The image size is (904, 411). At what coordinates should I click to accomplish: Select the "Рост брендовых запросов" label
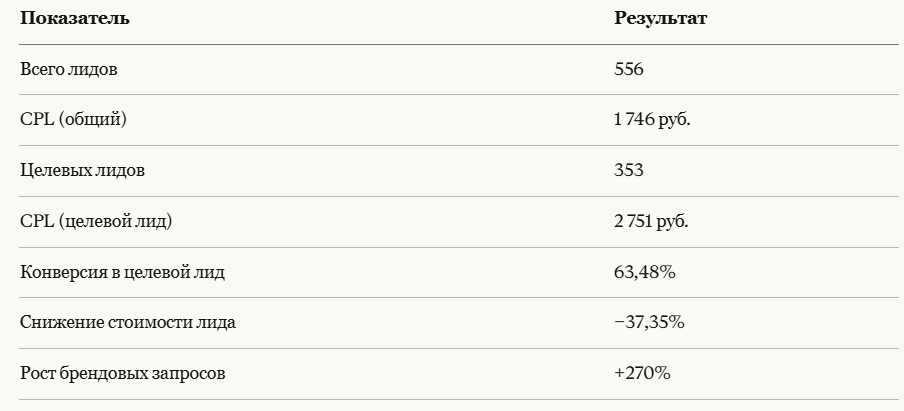(123, 373)
